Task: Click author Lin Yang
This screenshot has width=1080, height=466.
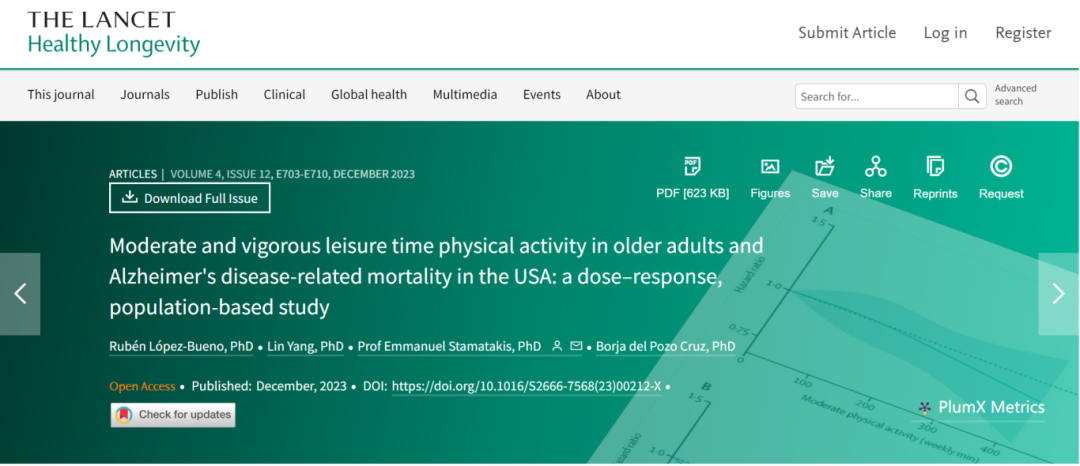Action: [304, 346]
